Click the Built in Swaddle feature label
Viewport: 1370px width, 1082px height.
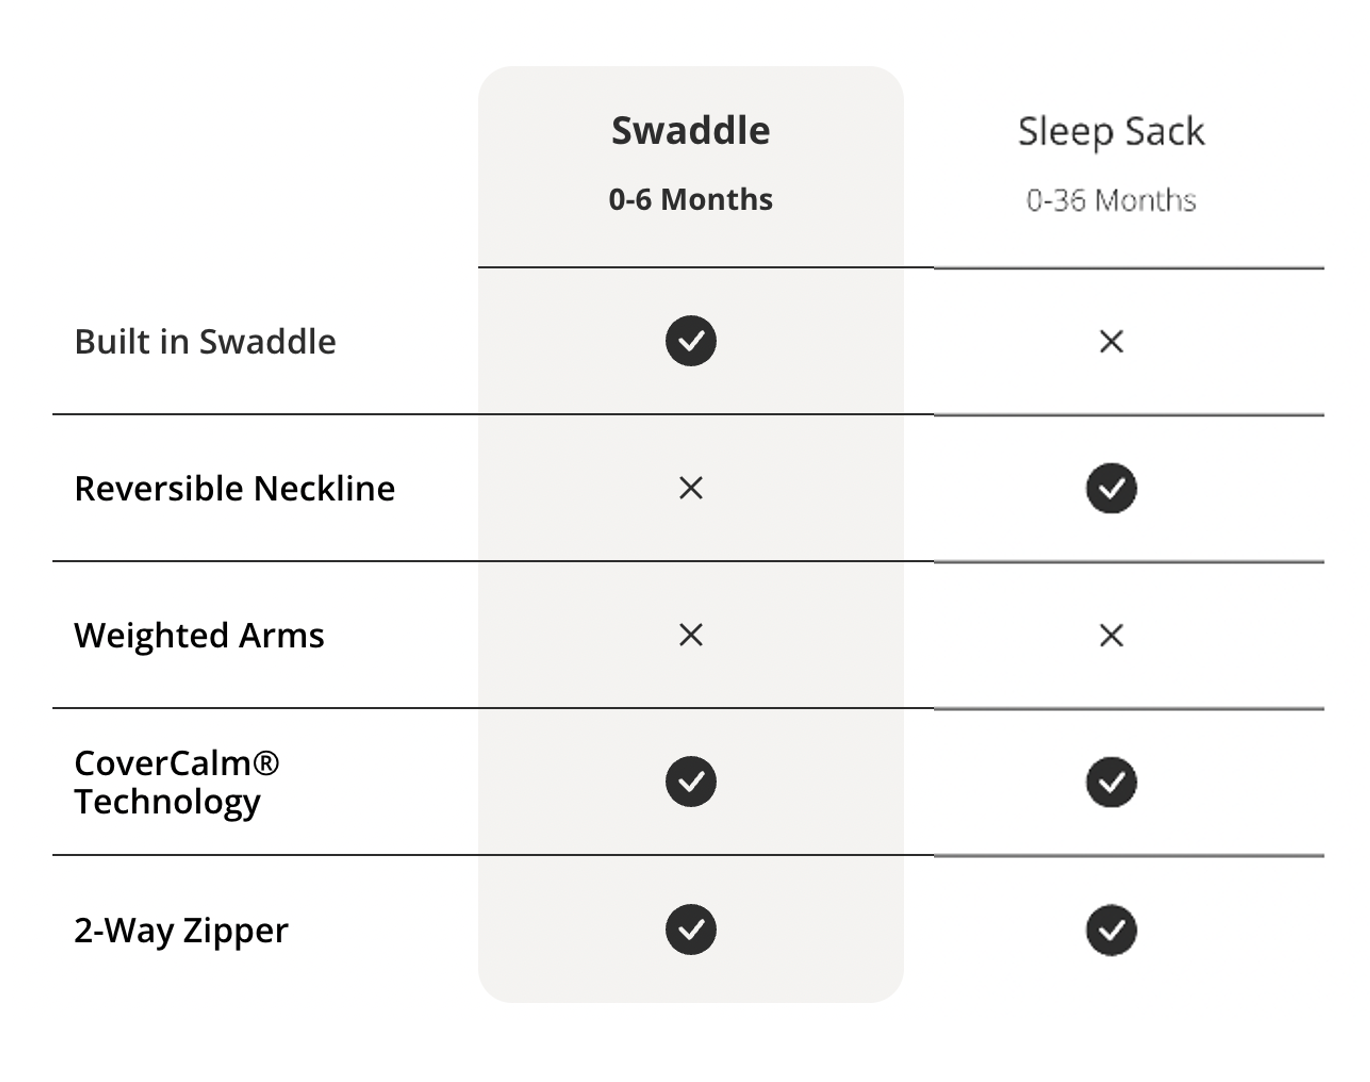coord(205,342)
